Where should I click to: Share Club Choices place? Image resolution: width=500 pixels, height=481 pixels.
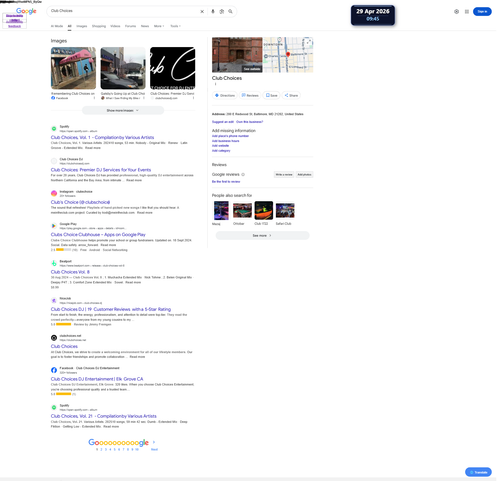(291, 95)
